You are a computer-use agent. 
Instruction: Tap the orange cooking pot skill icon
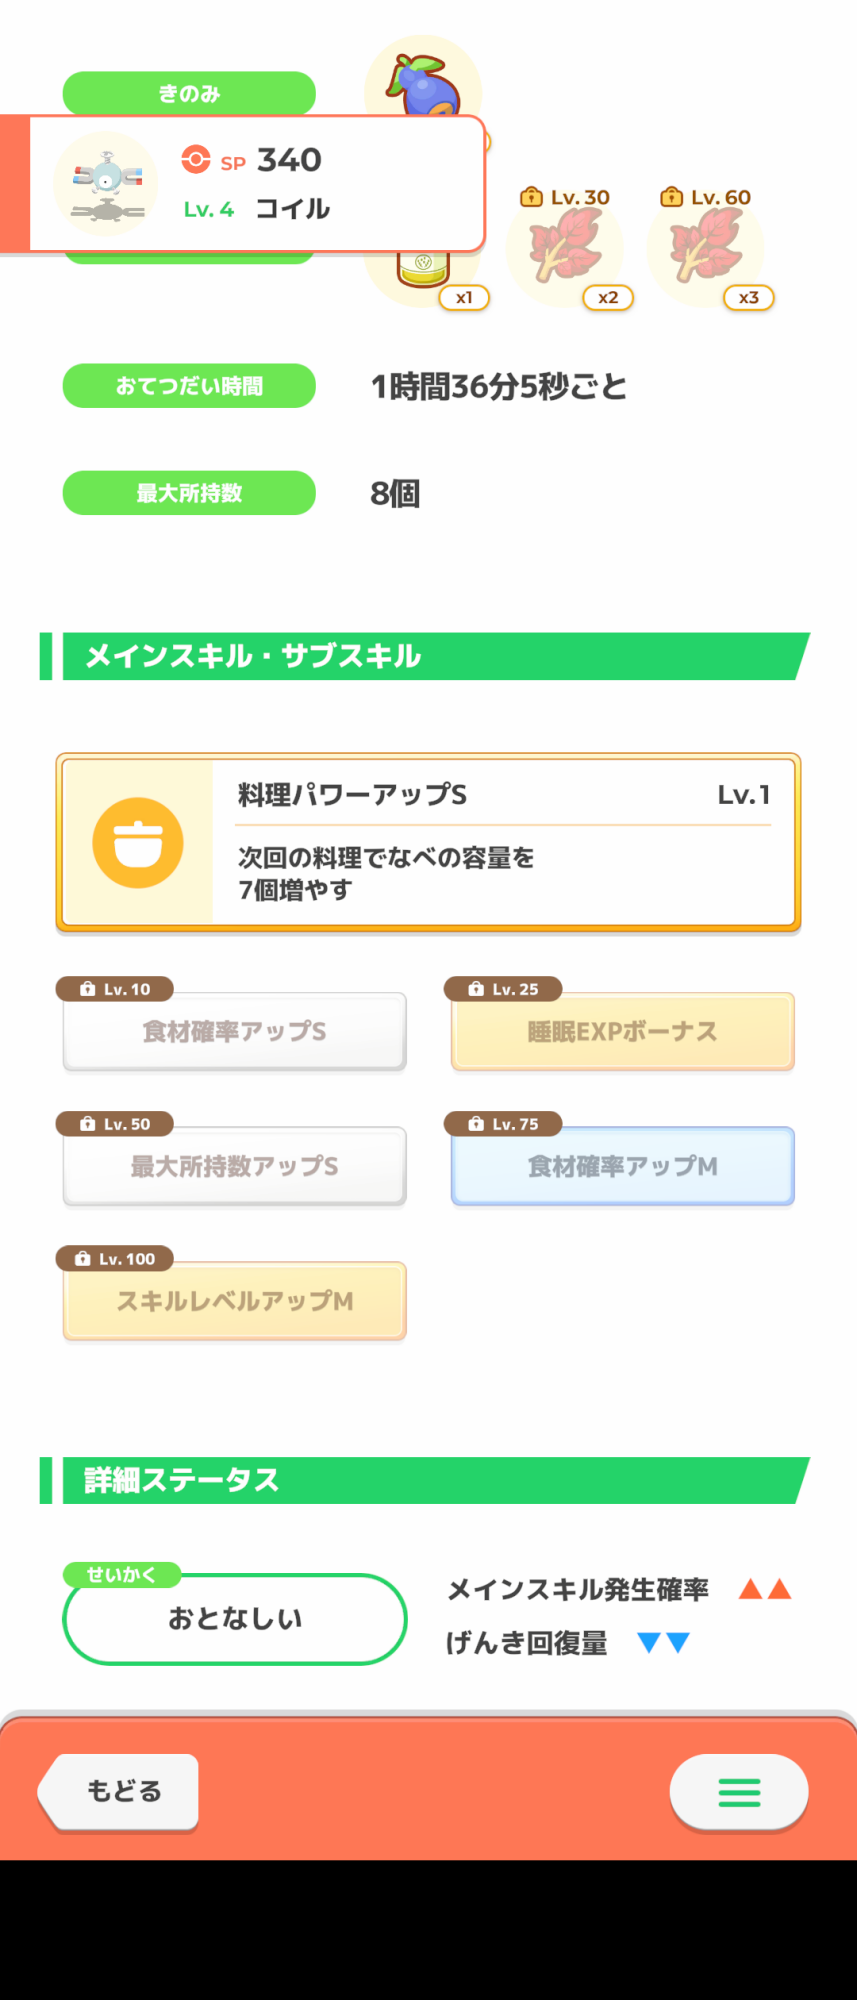(x=138, y=843)
